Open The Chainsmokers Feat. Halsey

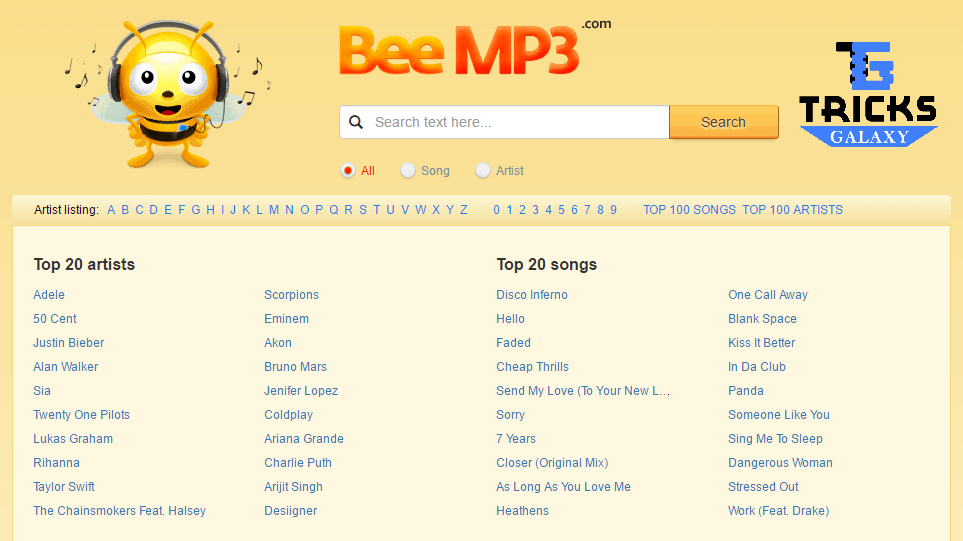pos(120,510)
